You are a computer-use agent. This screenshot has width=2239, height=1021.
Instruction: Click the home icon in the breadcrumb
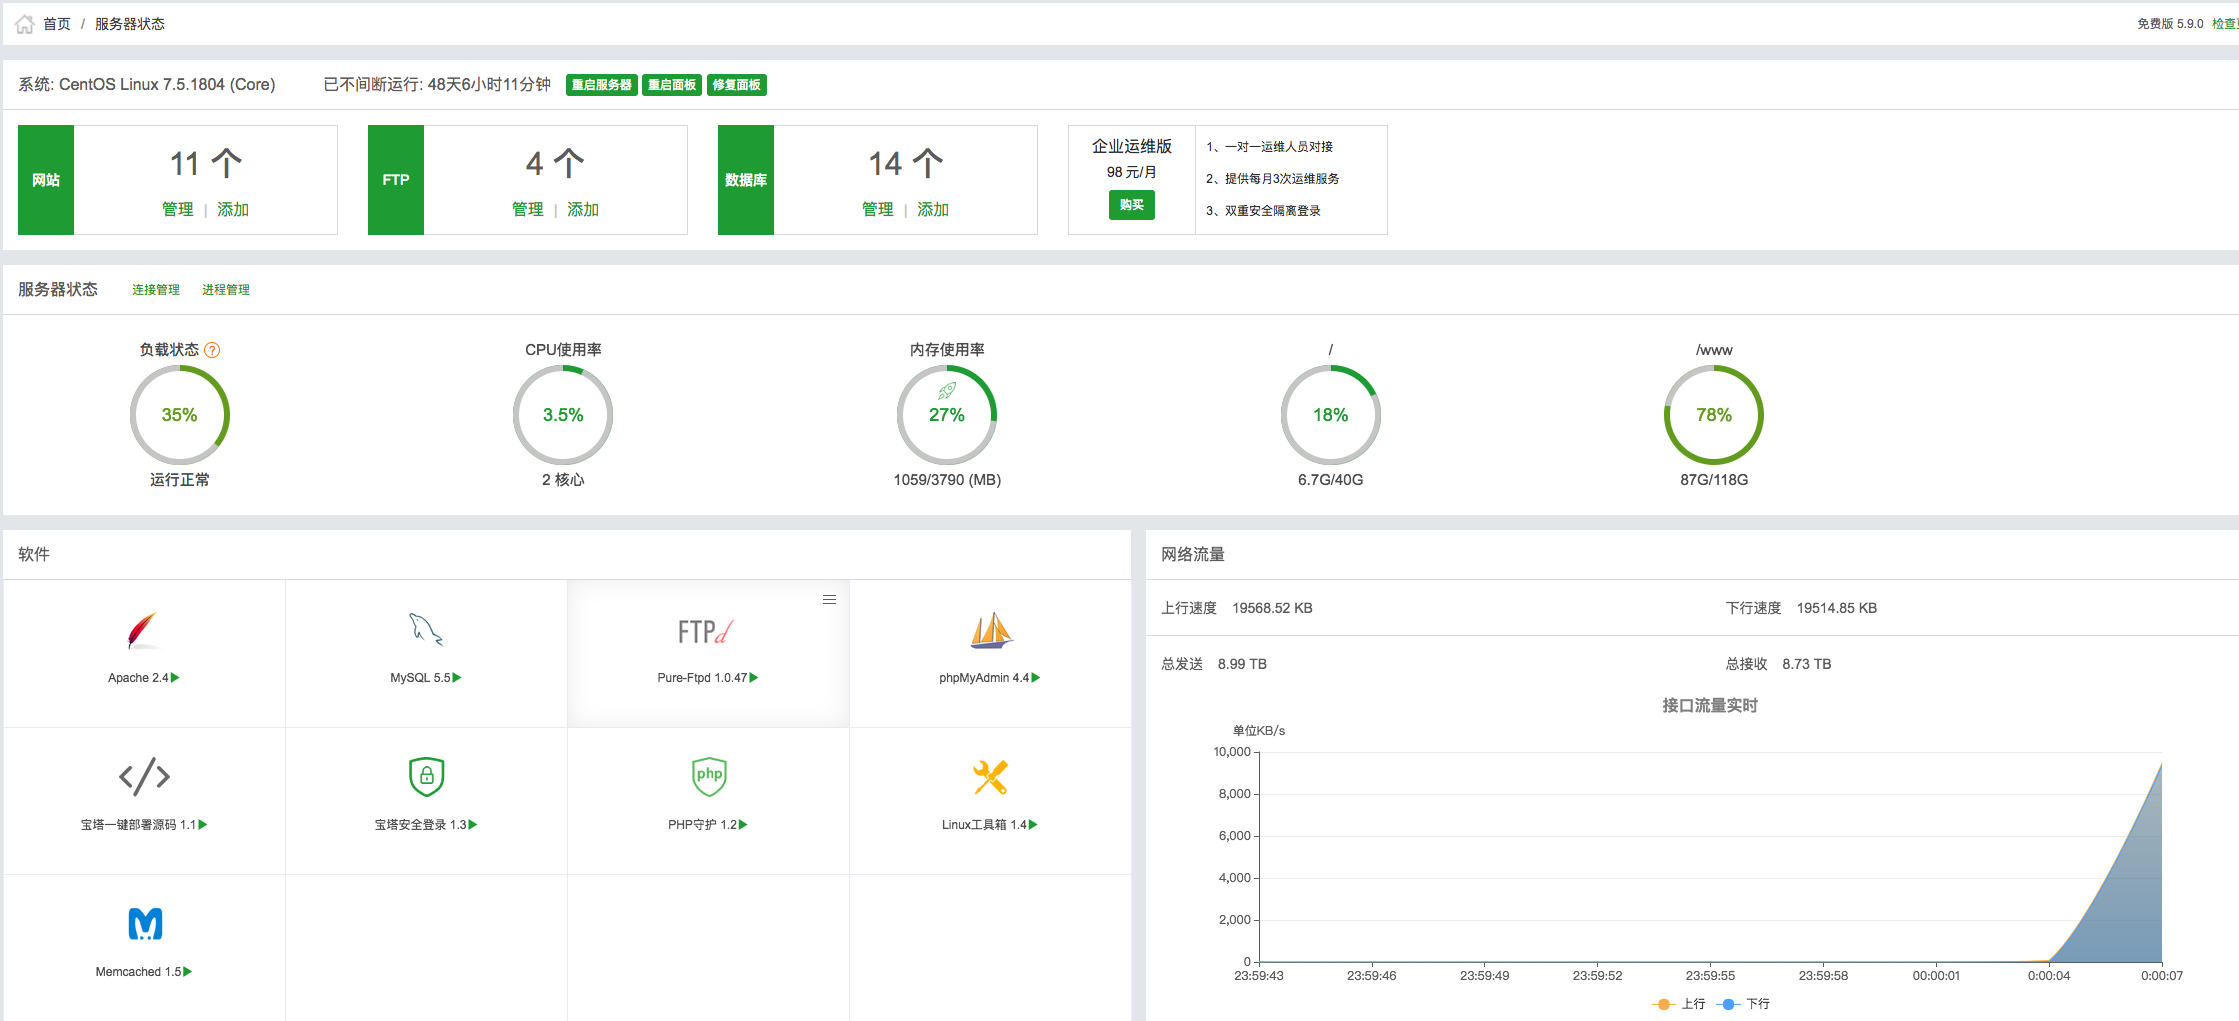coord(24,22)
